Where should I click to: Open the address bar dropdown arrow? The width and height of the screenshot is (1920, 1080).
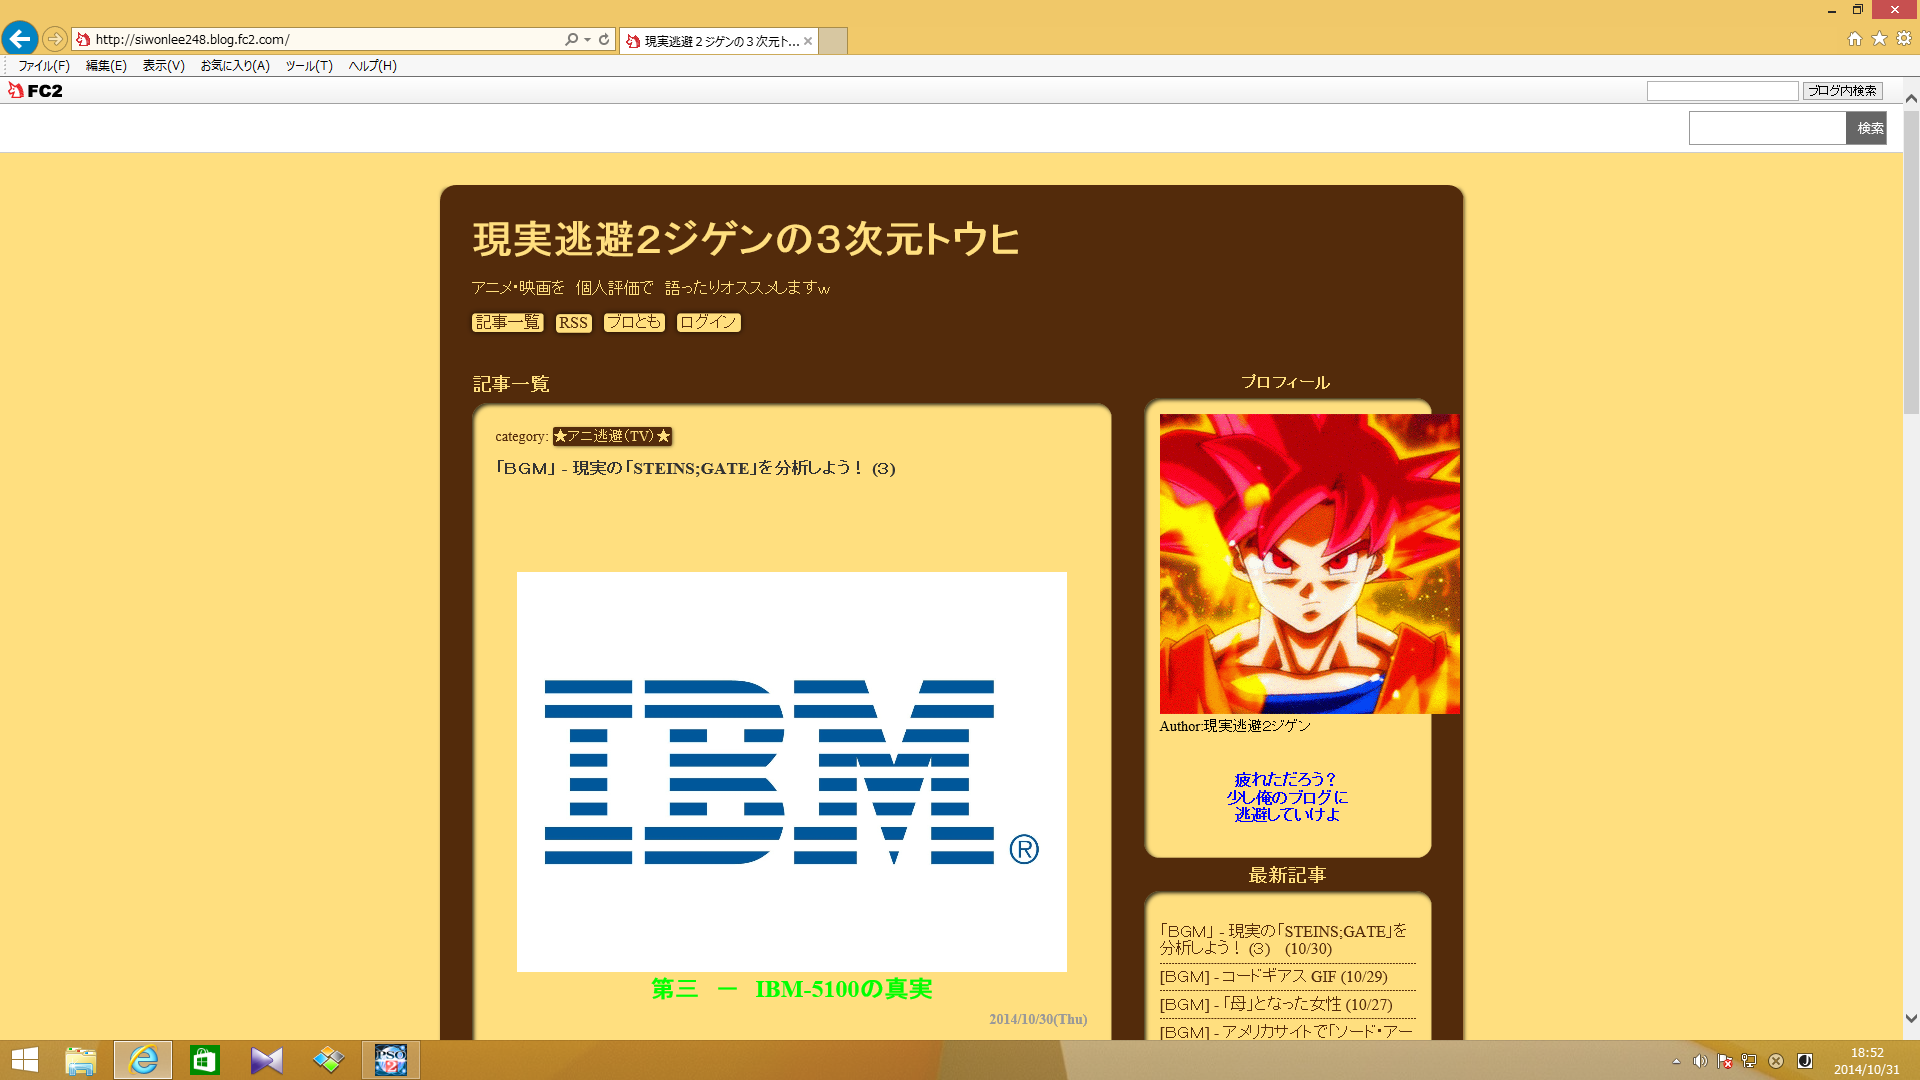587,39
